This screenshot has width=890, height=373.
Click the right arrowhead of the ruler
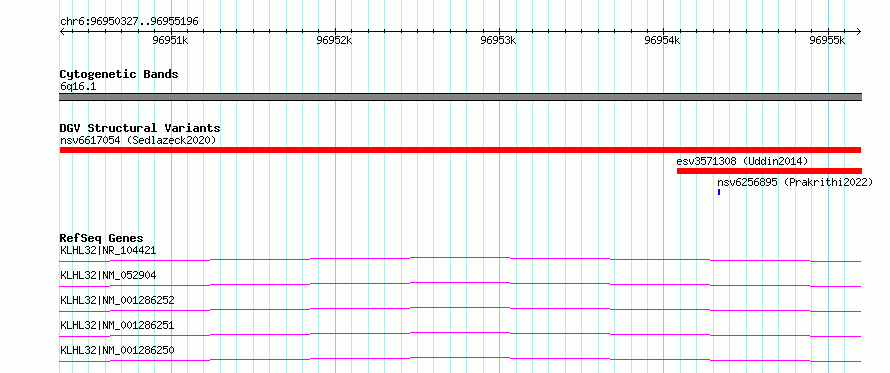click(x=858, y=31)
